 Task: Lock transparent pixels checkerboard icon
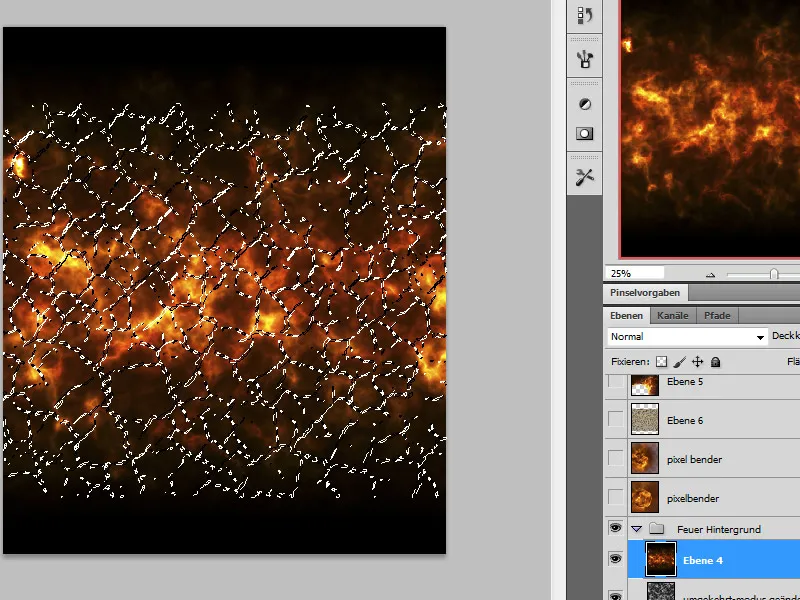pos(661,362)
